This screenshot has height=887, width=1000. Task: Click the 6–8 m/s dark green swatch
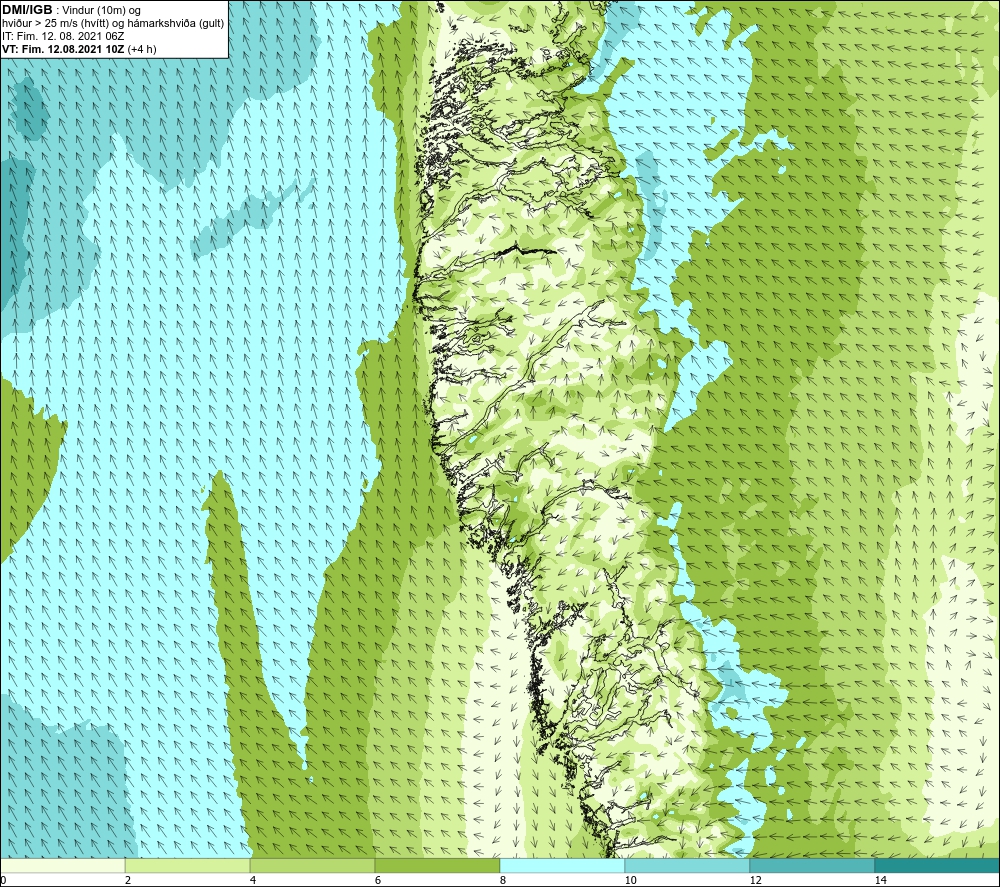pyautogui.click(x=438, y=866)
